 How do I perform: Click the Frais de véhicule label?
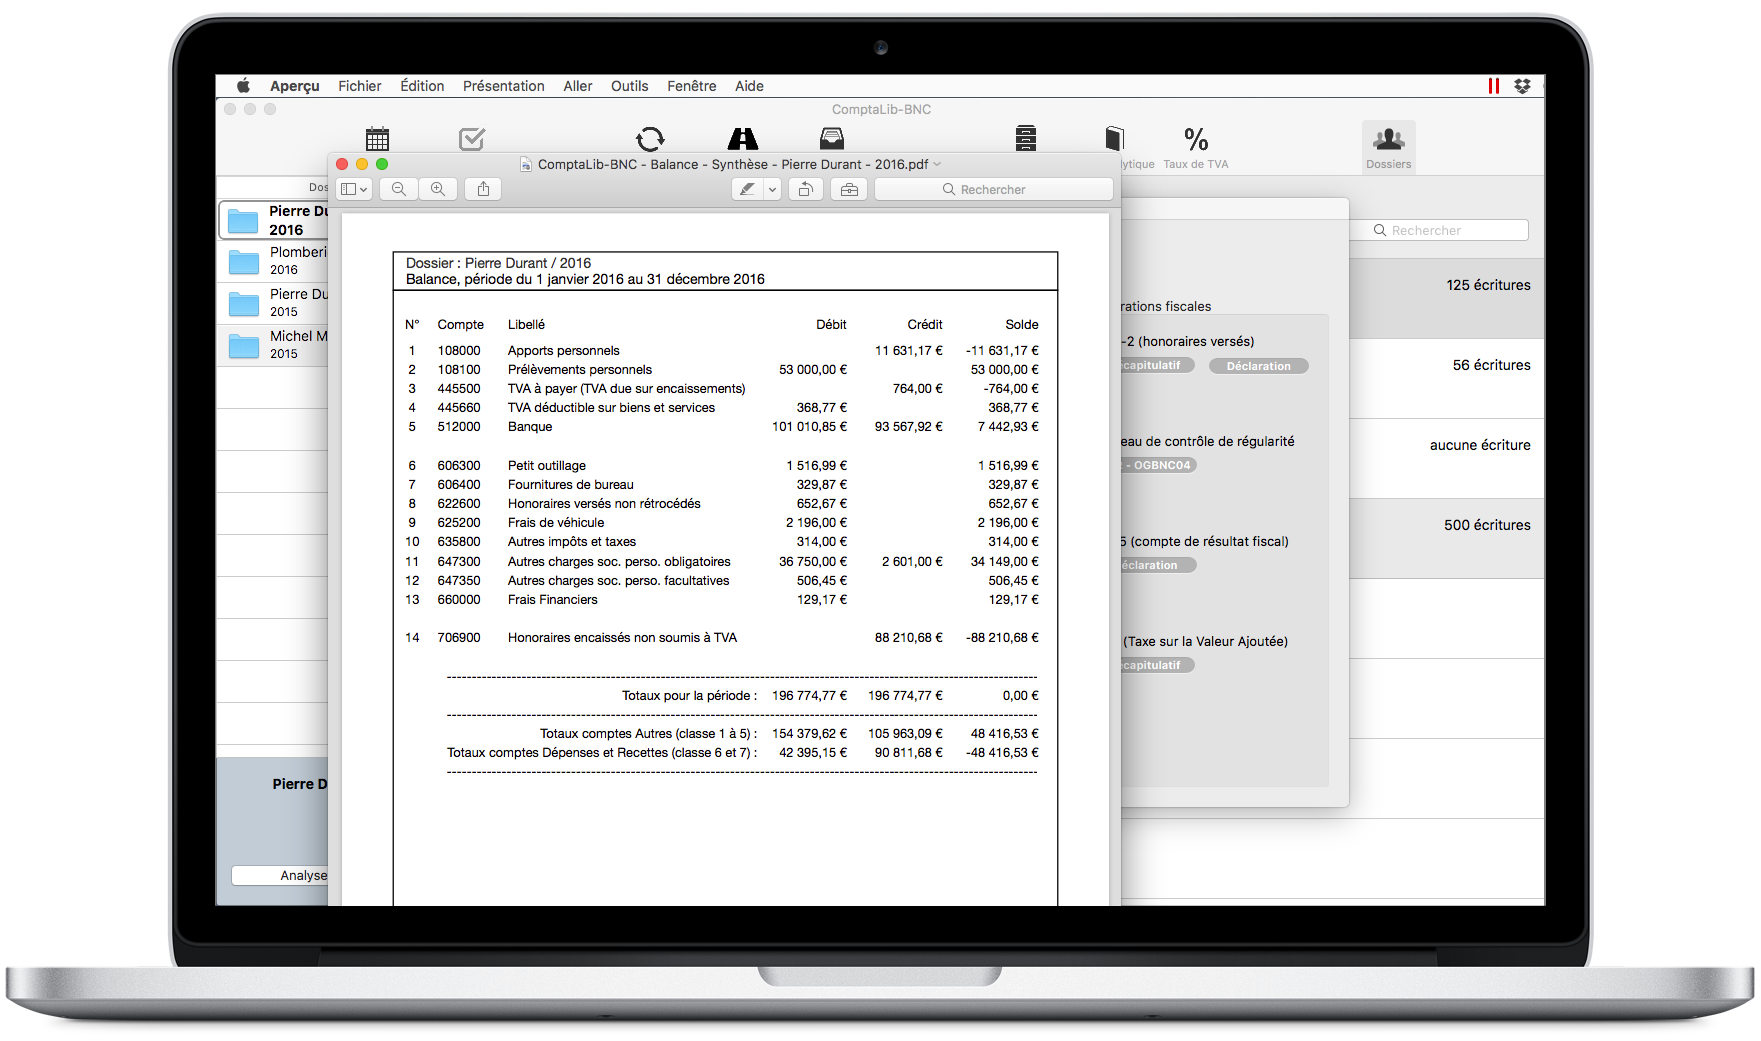pos(556,523)
